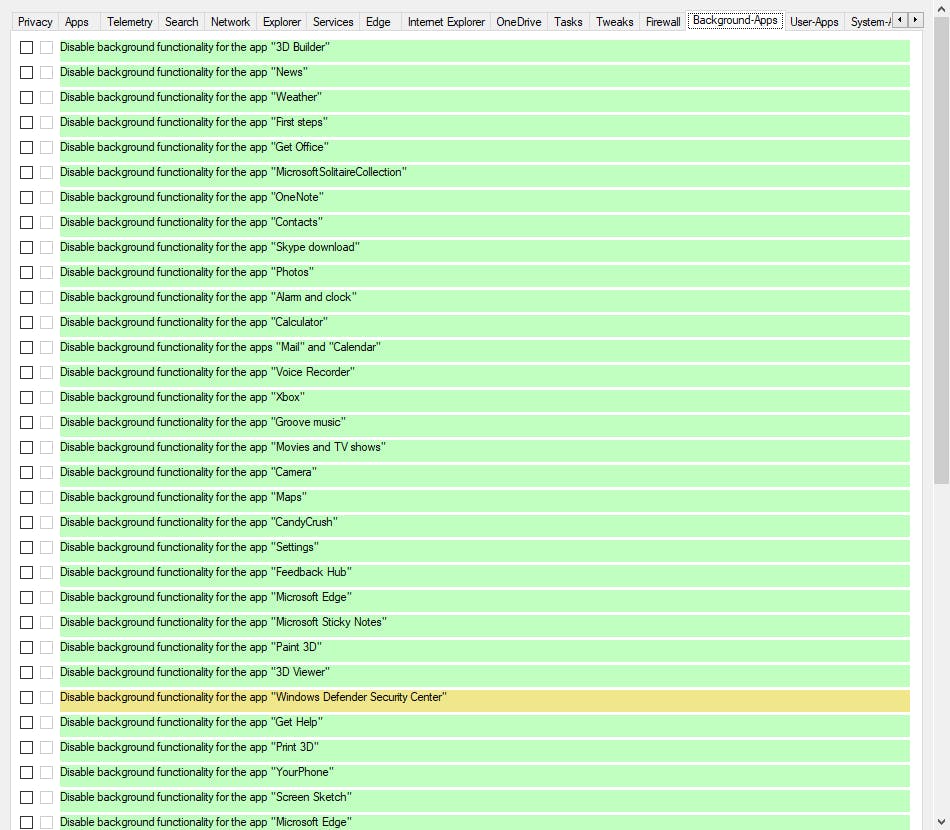The width and height of the screenshot is (950, 830).
Task: Toggle the "Alarm and clock" row checkbox
Action: click(26, 297)
